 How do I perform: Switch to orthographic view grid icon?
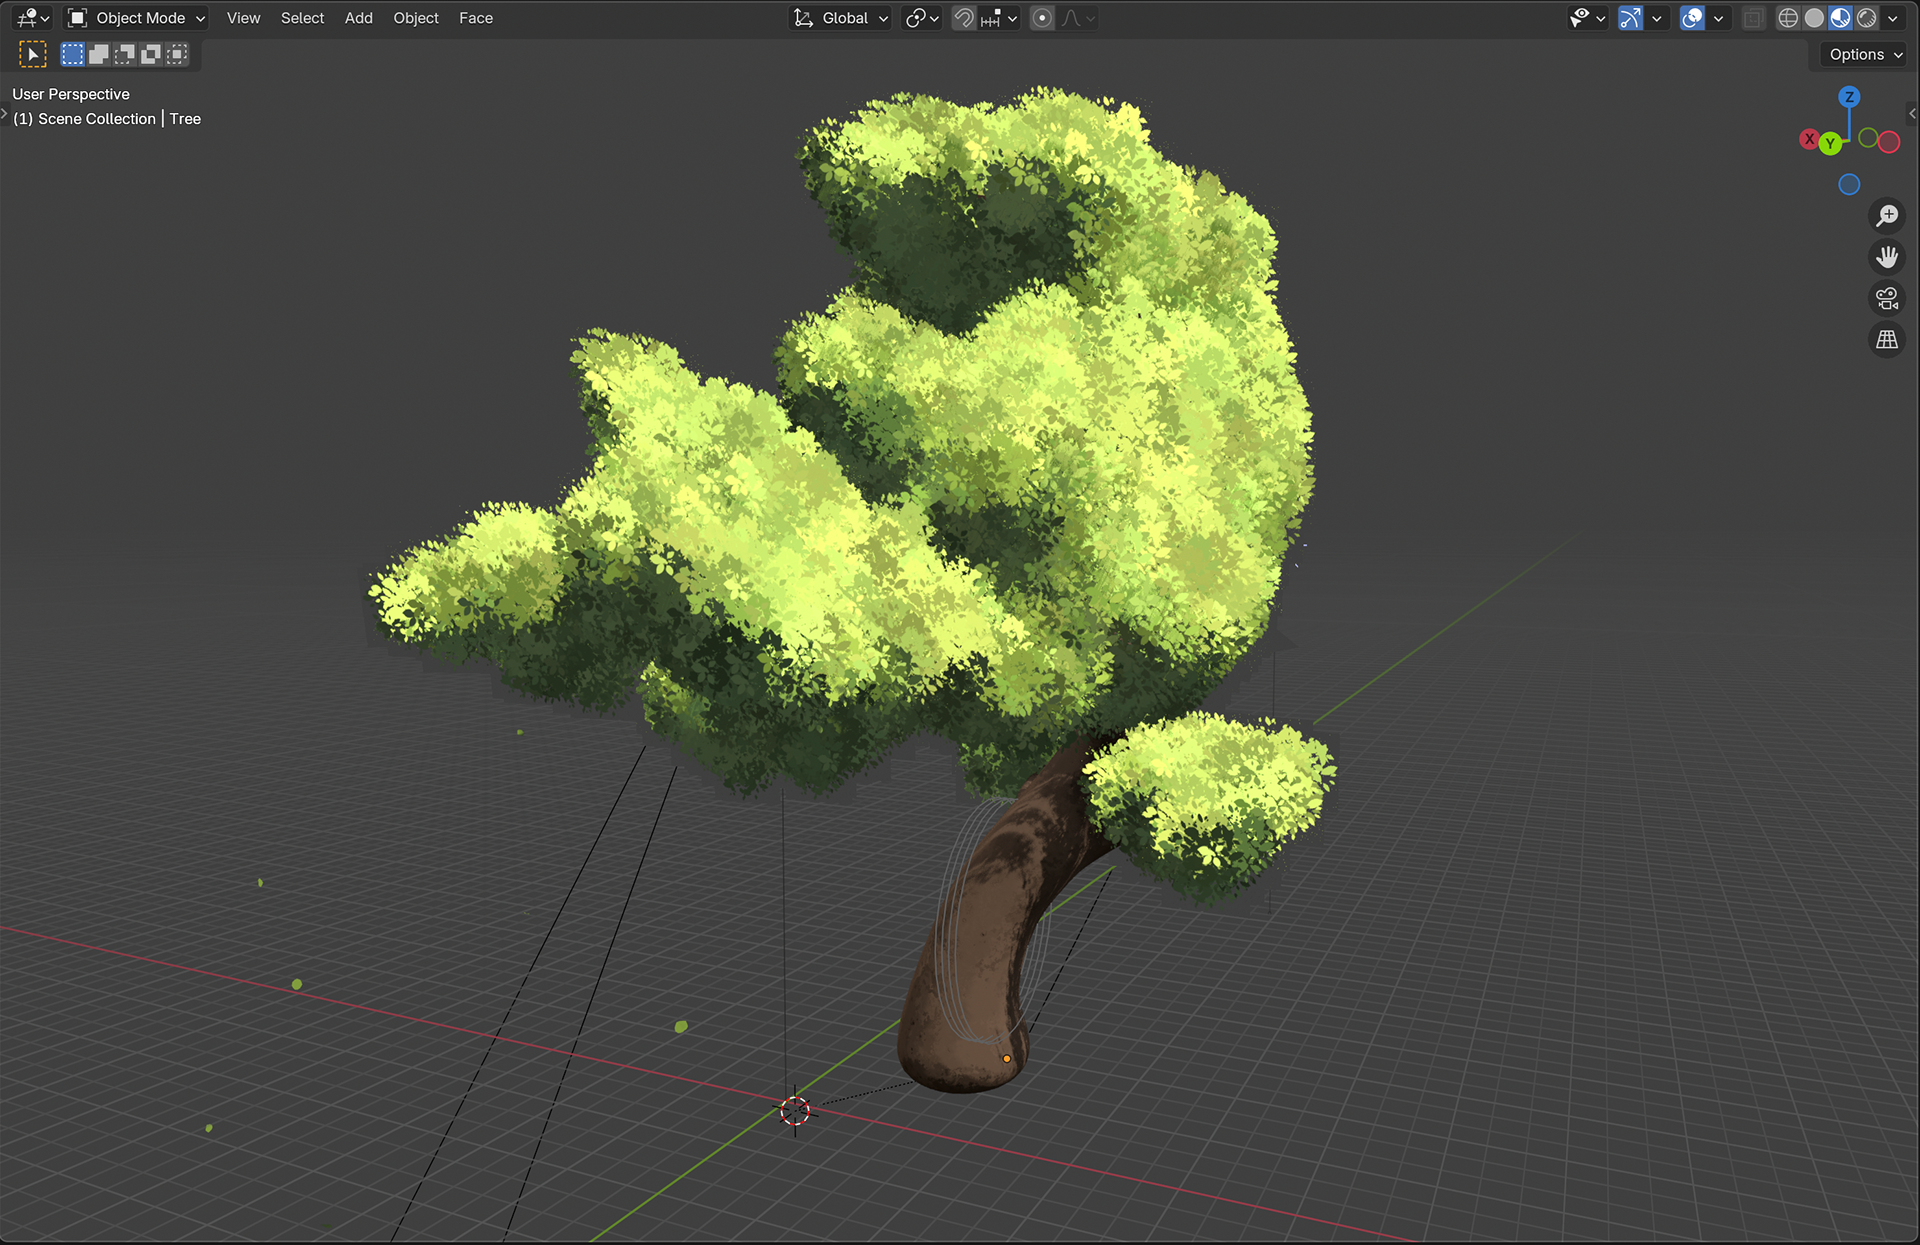pos(1887,340)
